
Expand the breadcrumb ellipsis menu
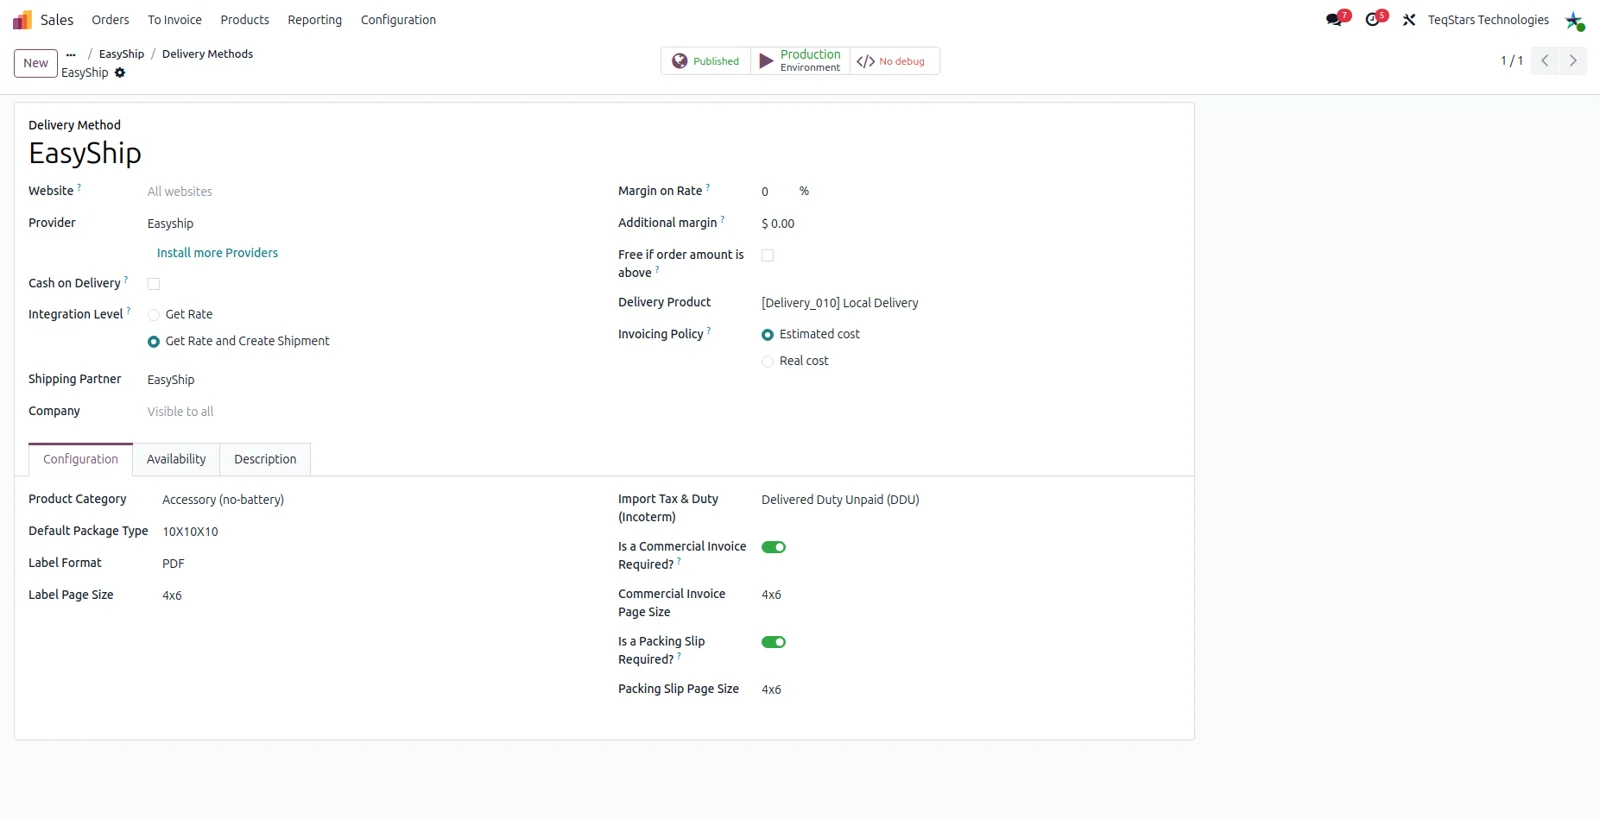(x=71, y=54)
